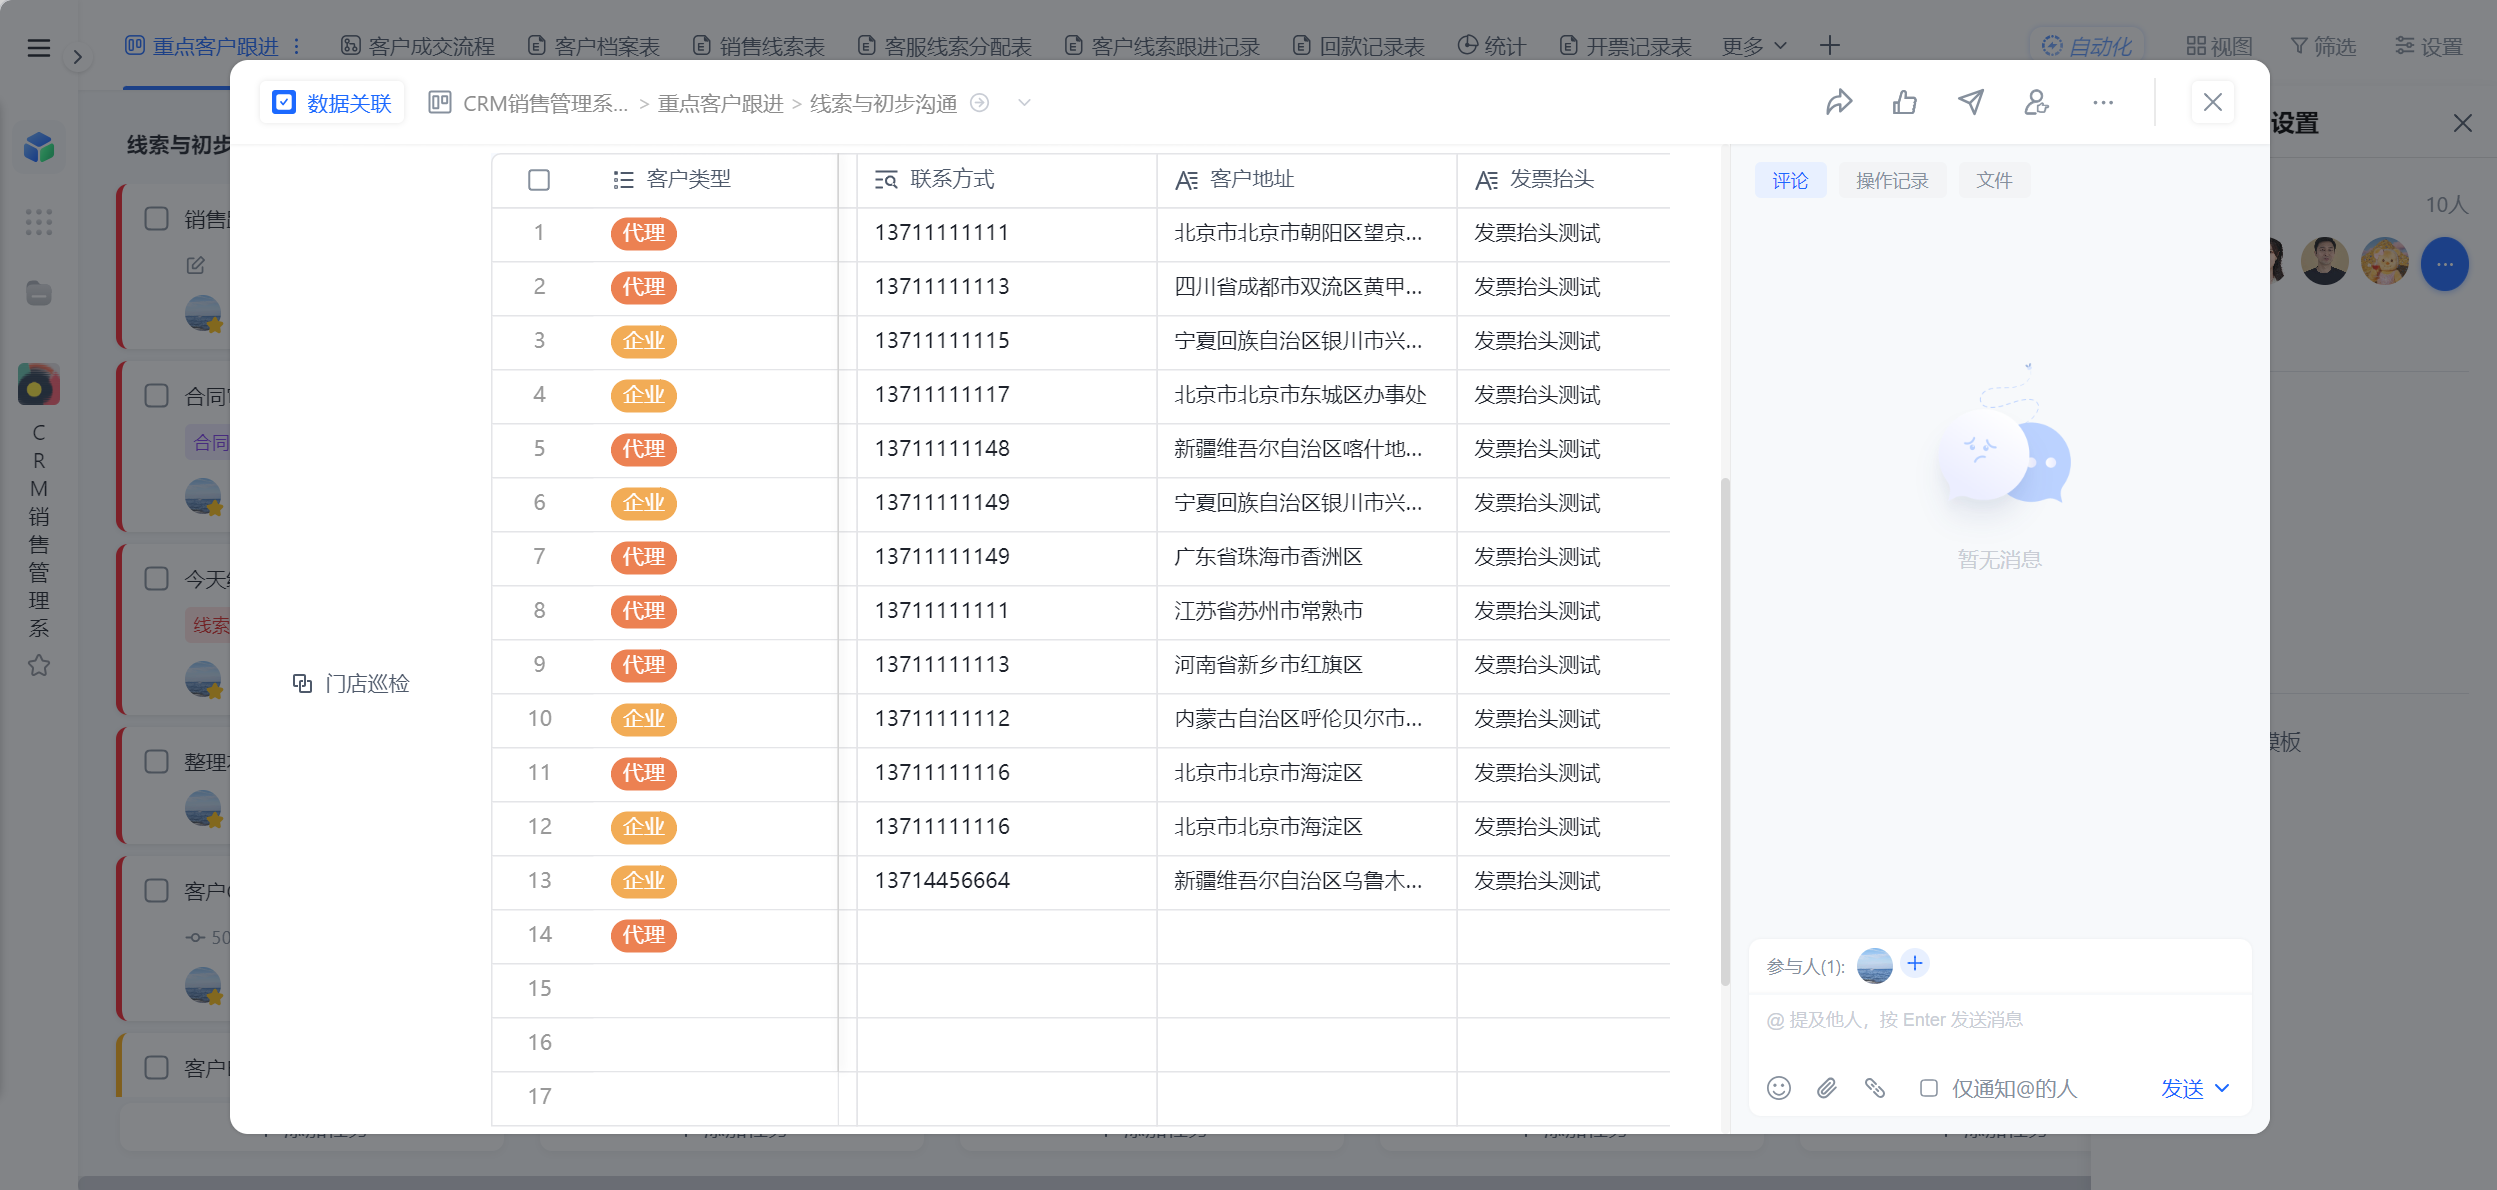Click the CRM app icon in sidebar
Image resolution: width=2497 pixels, height=1190 pixels.
tap(39, 385)
